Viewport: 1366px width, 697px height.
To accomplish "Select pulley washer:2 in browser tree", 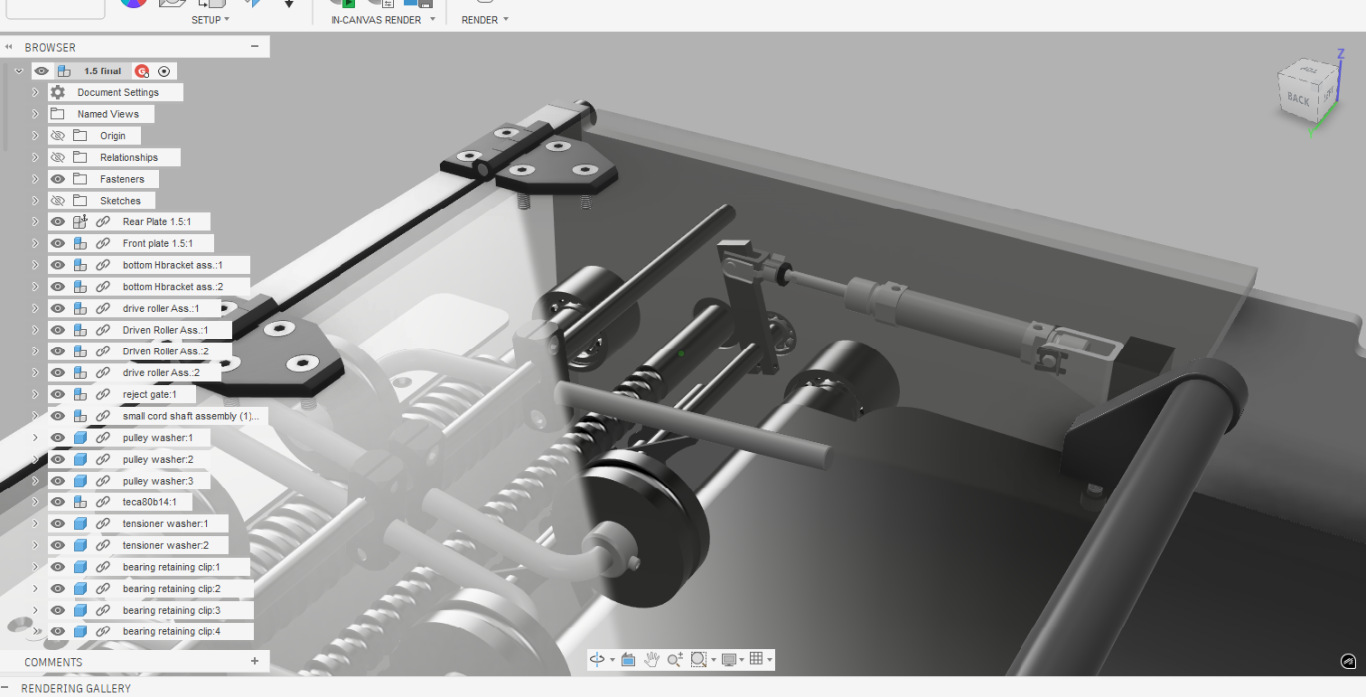I will coord(158,460).
